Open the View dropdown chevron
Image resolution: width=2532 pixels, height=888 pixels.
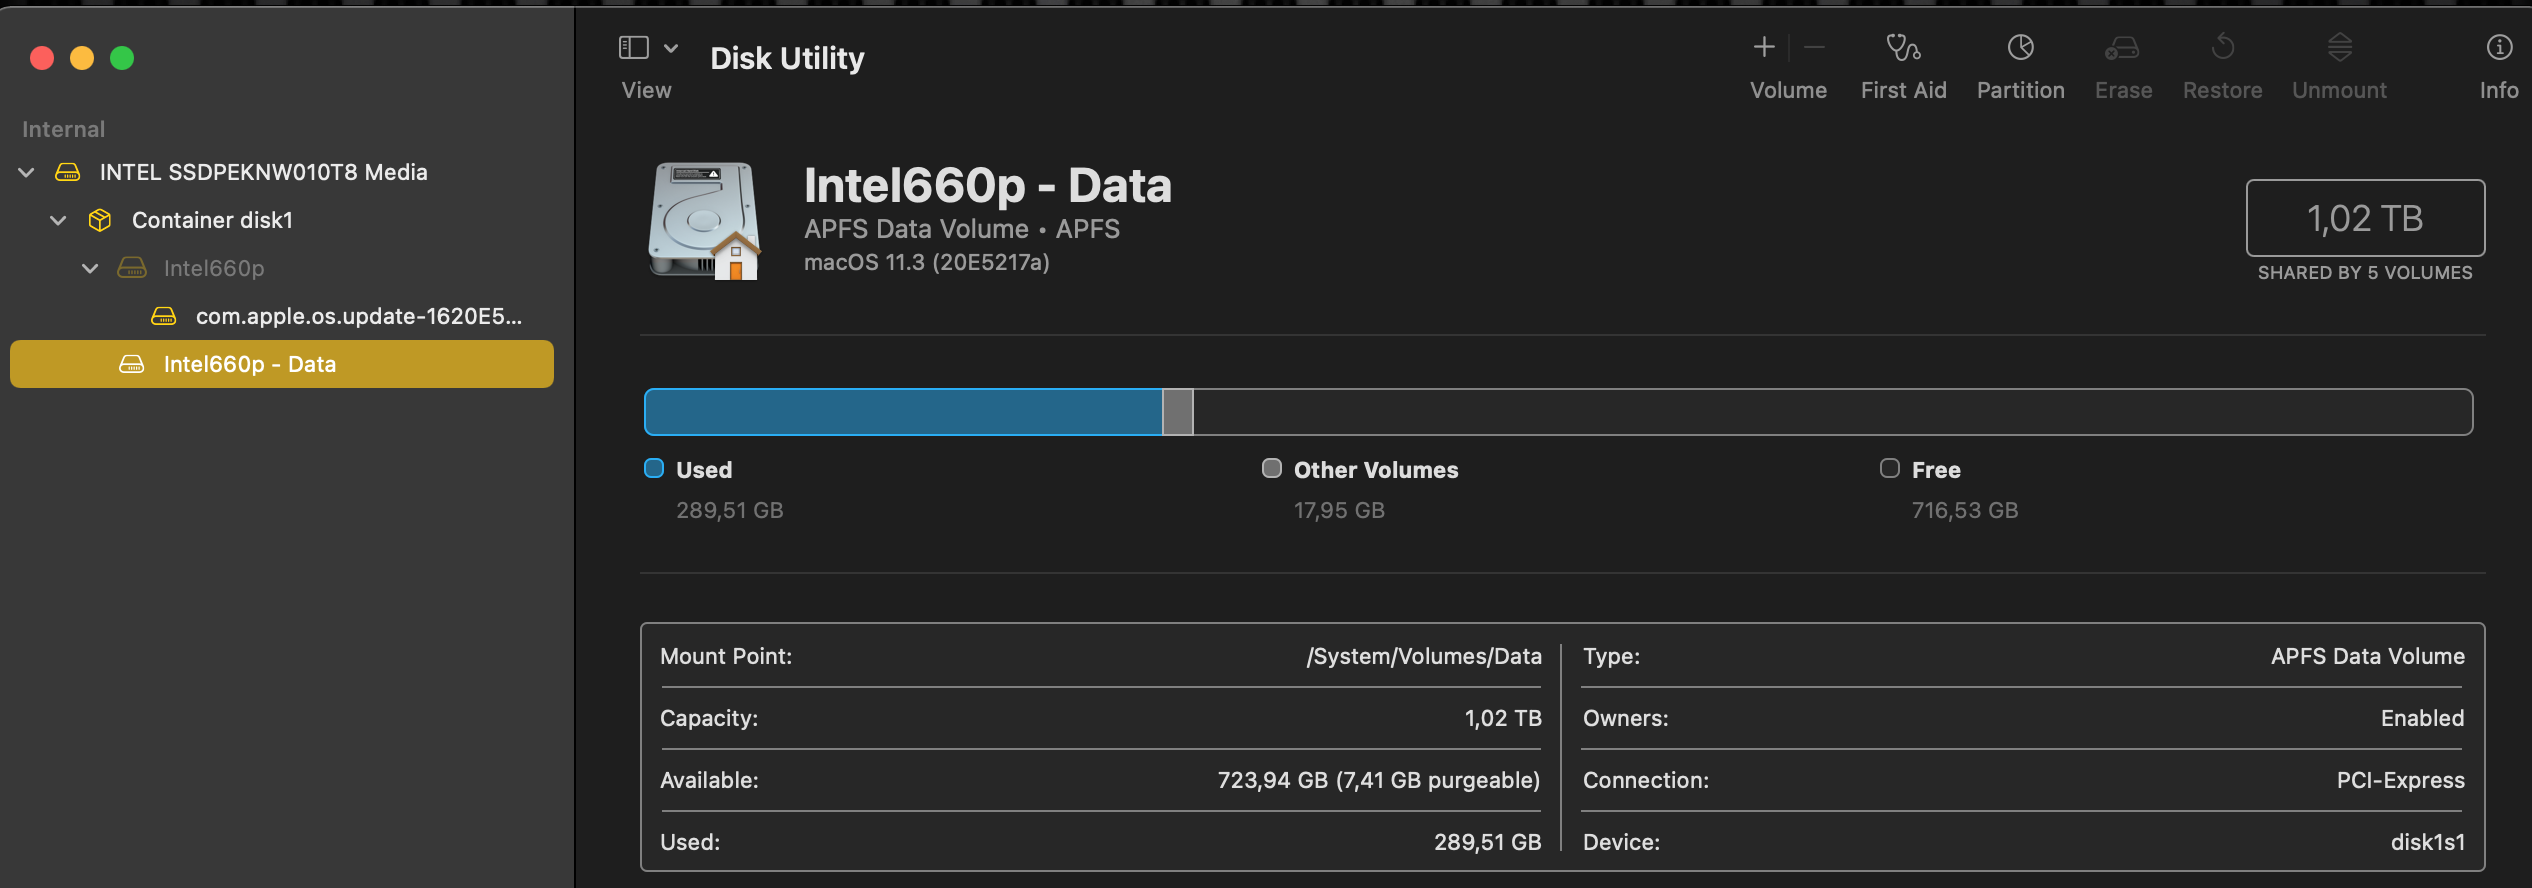tap(671, 48)
